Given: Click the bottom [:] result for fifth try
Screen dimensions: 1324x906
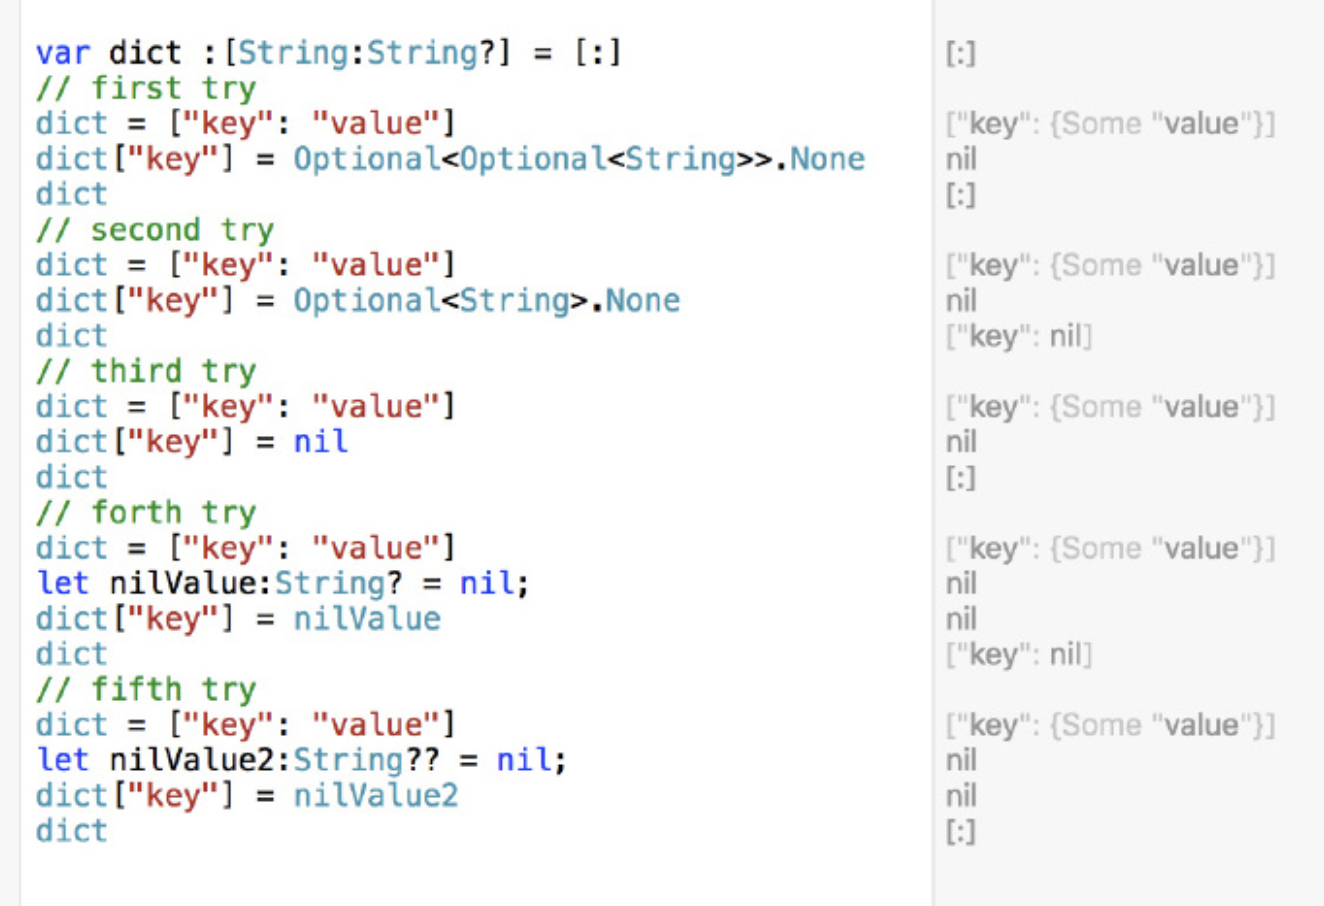Looking at the screenshot, I should pyautogui.click(x=960, y=832).
